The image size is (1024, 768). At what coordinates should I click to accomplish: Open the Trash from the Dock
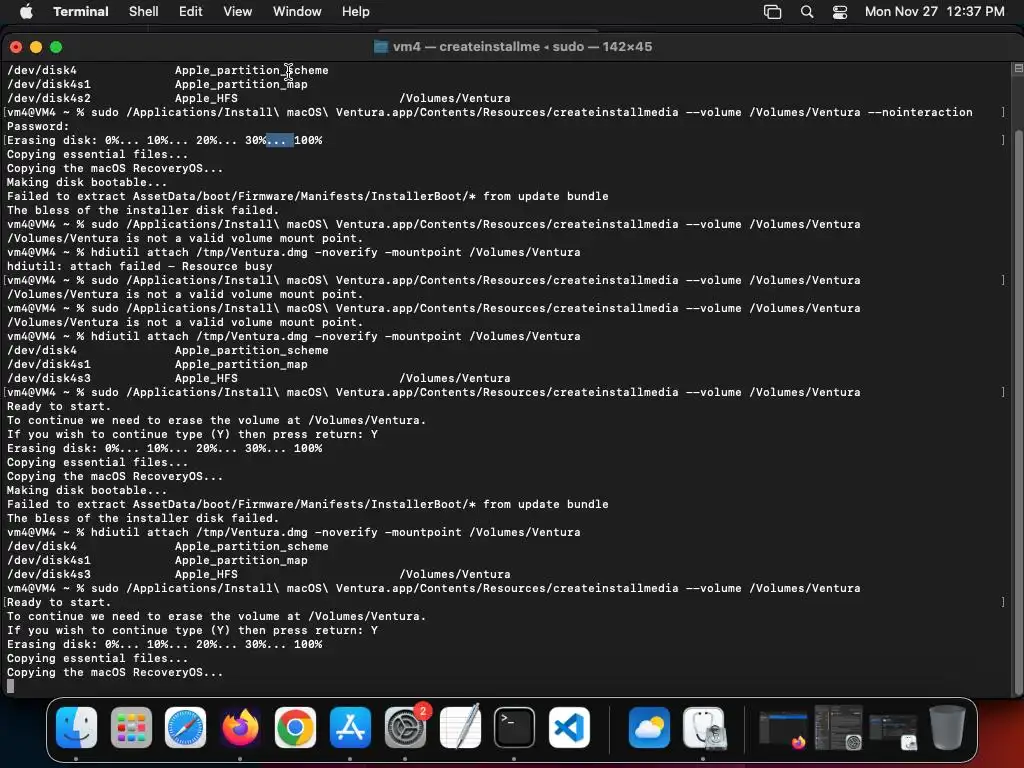point(948,727)
